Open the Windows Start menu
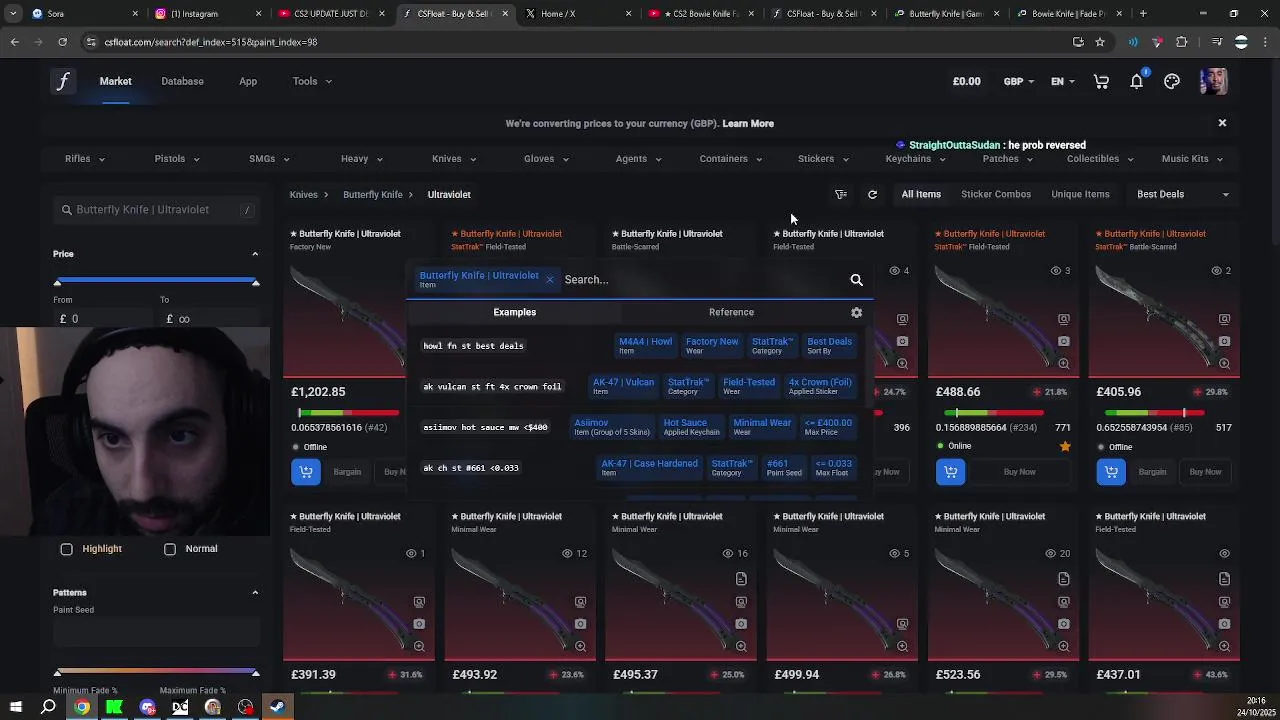Screen dimensions: 1280x720 pos(15,707)
